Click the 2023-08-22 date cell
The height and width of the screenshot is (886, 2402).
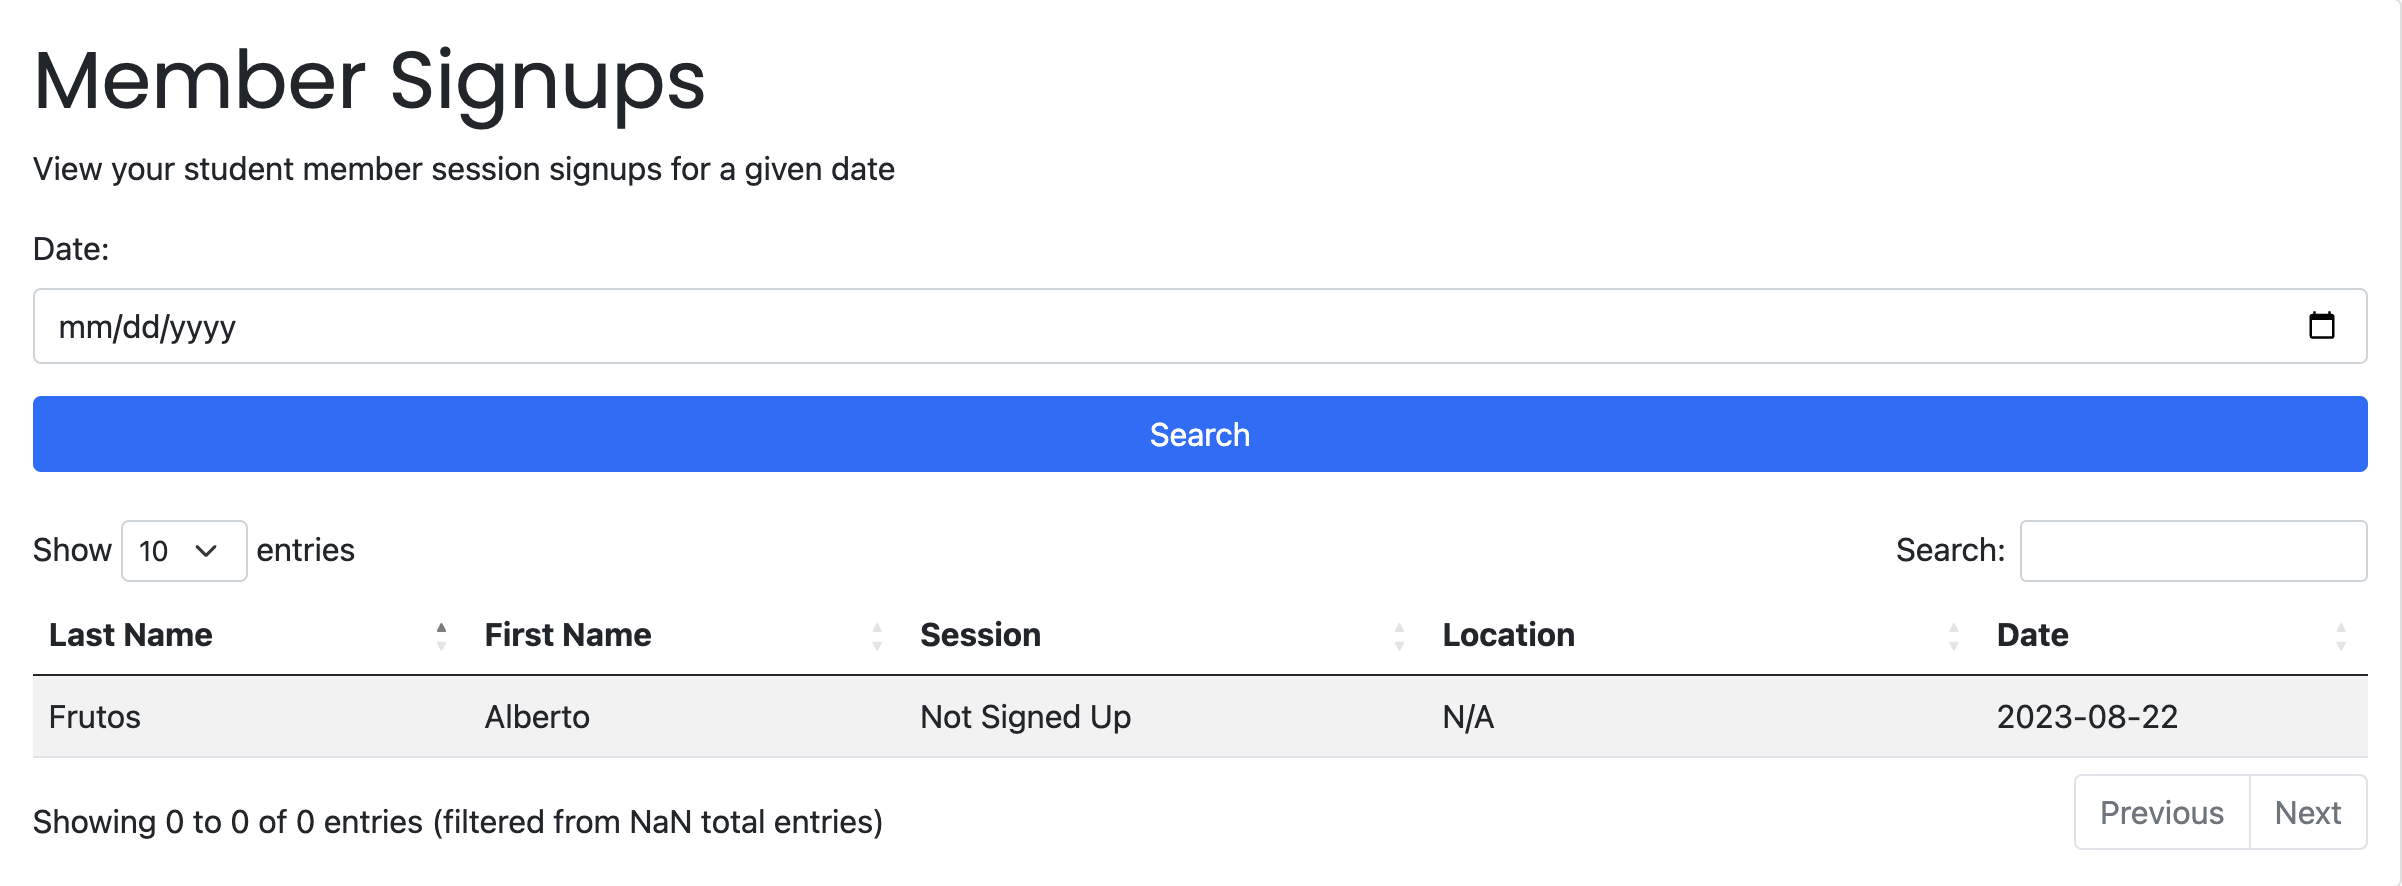pos(2087,717)
